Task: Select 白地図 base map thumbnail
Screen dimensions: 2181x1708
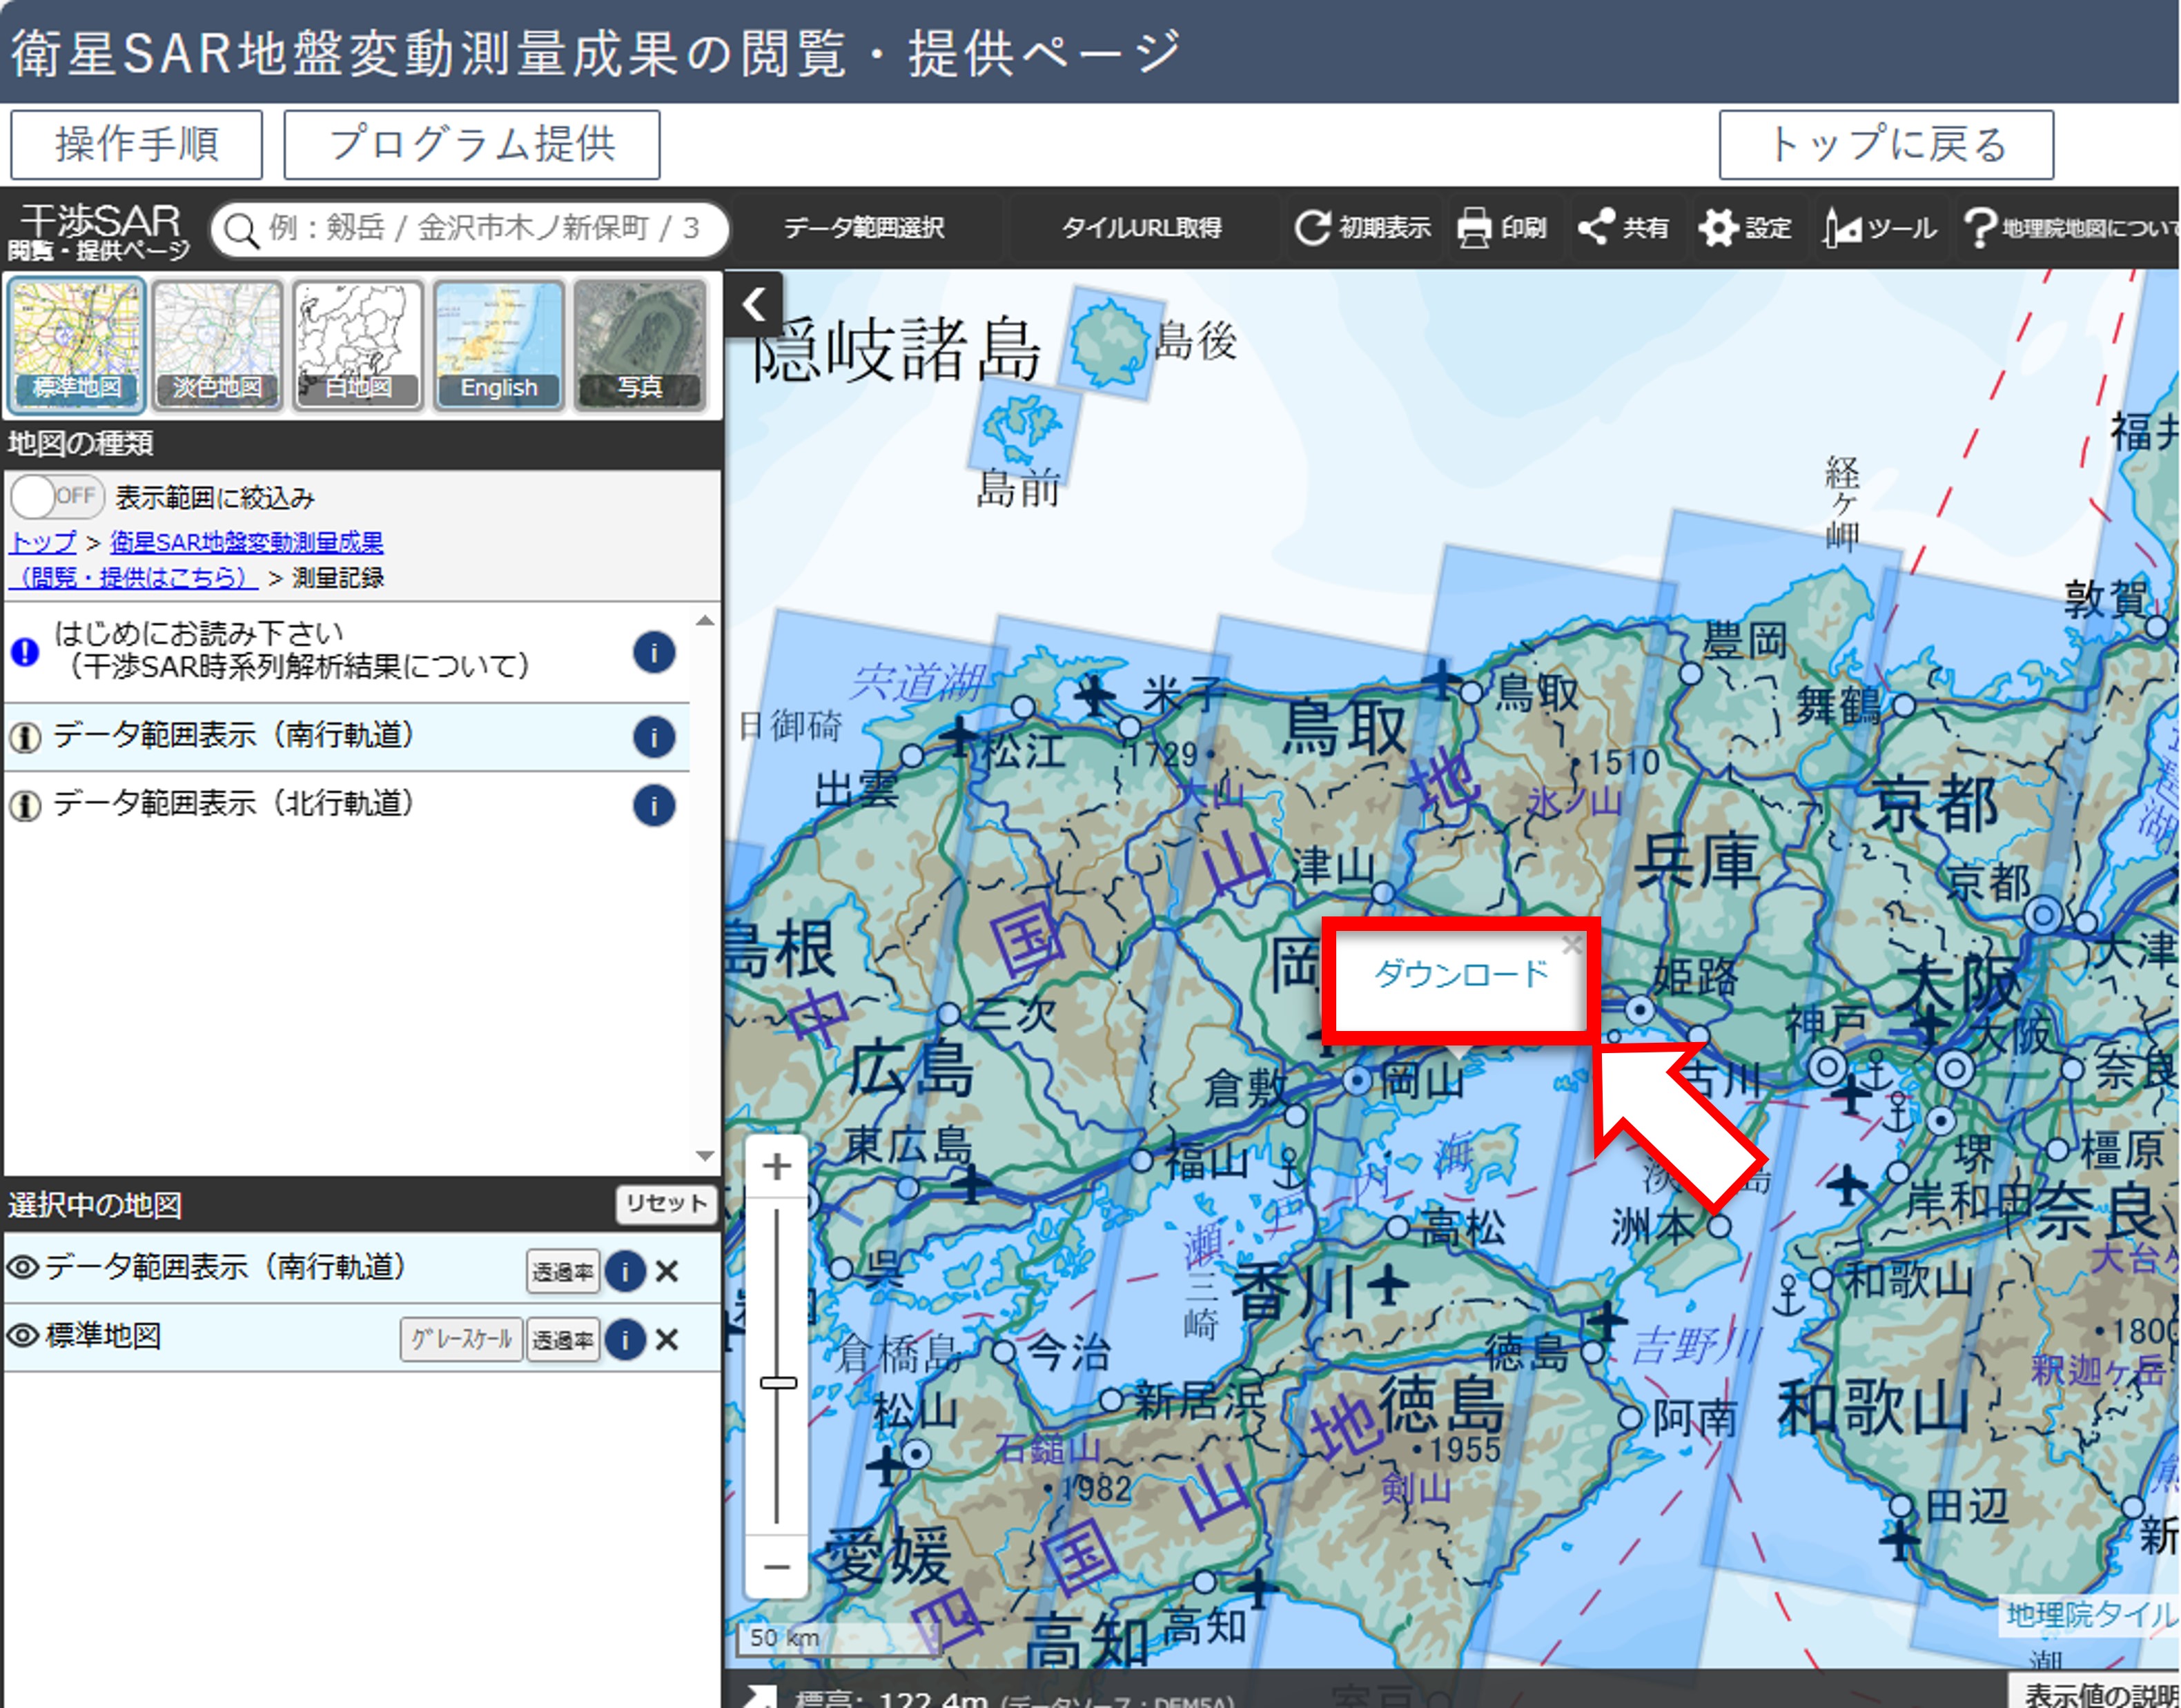Action: click(x=358, y=344)
